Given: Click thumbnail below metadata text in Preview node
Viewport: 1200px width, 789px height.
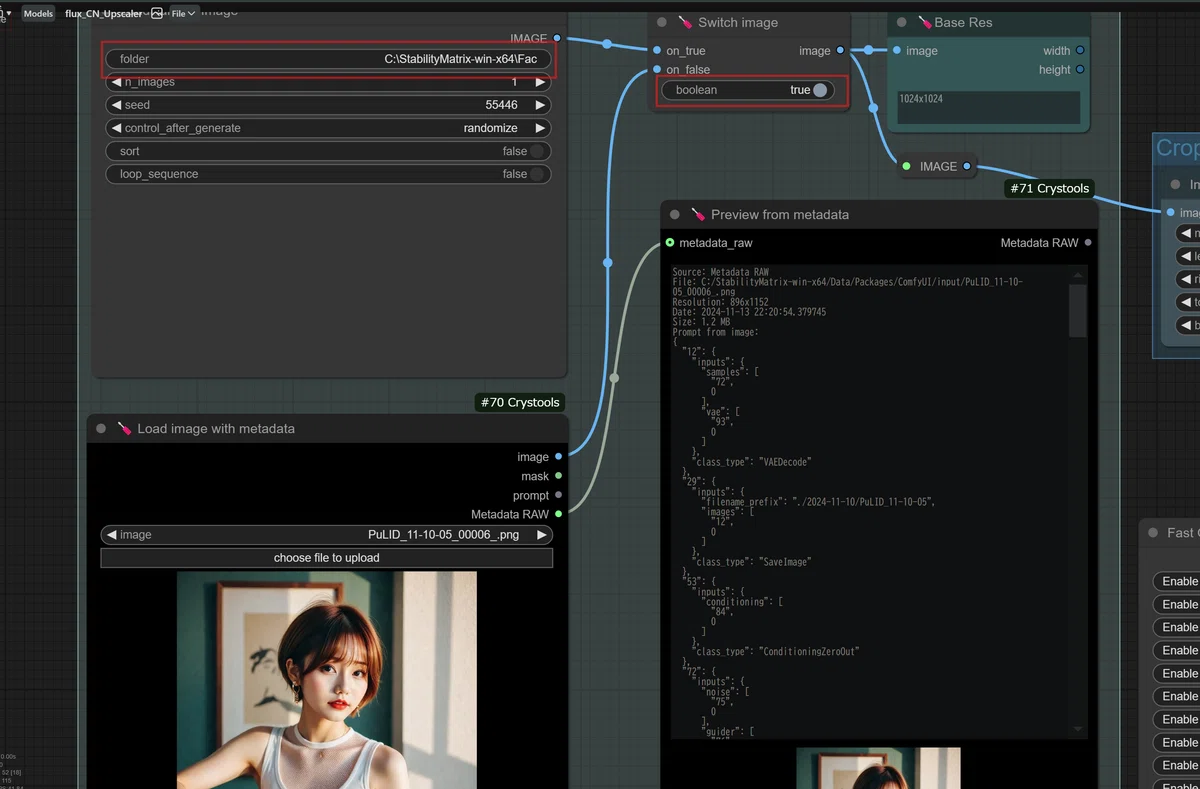Looking at the screenshot, I should tap(878, 768).
